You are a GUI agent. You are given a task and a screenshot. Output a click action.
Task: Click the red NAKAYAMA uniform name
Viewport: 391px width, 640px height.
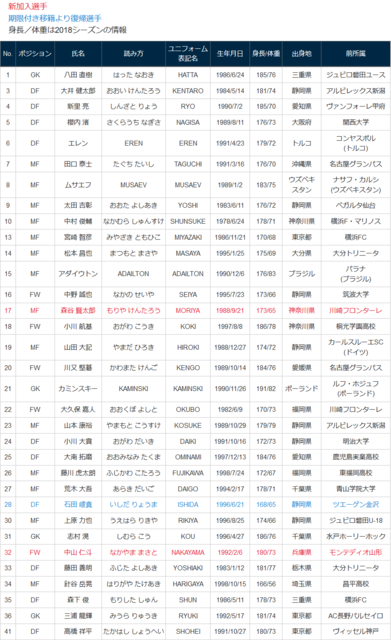(188, 552)
